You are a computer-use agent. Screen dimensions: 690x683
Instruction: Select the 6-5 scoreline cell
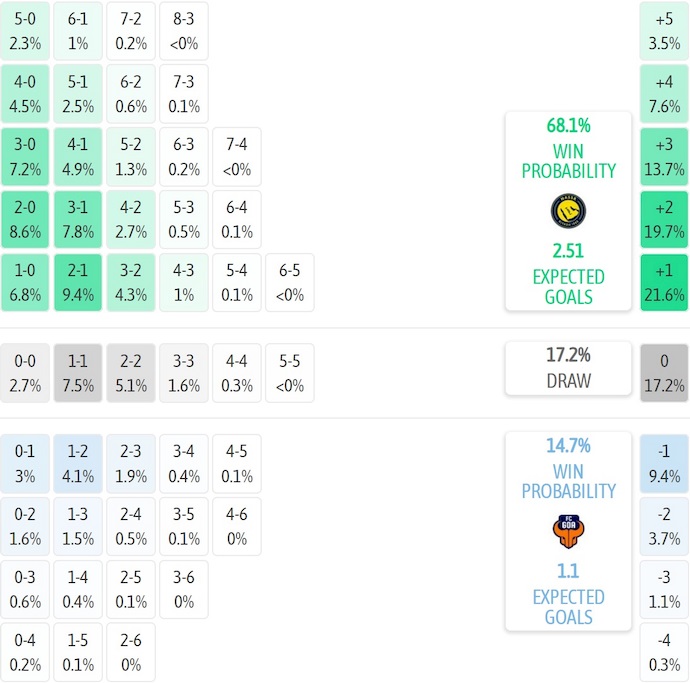coord(290,283)
